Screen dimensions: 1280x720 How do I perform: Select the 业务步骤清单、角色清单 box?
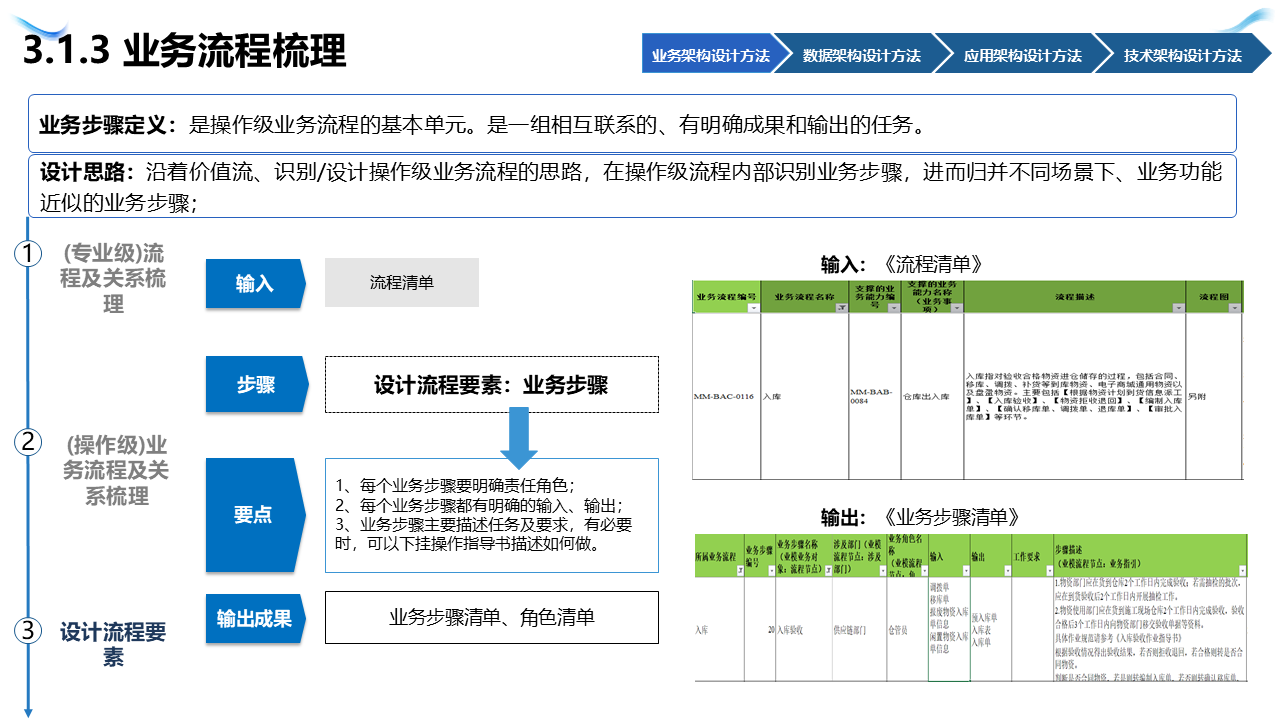492,617
